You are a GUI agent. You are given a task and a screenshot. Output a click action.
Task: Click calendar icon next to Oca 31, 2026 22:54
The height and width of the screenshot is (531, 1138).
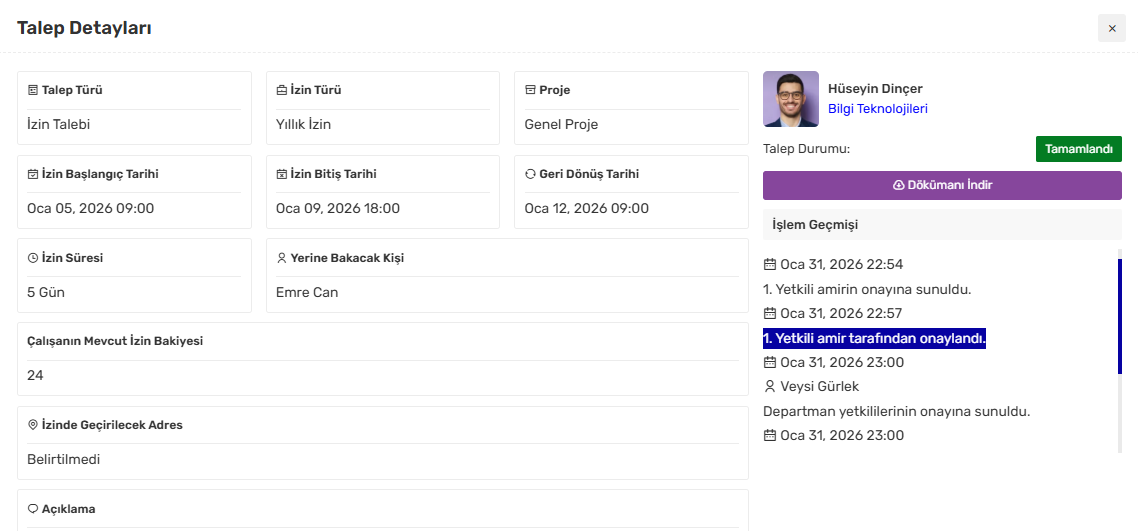pos(769,265)
